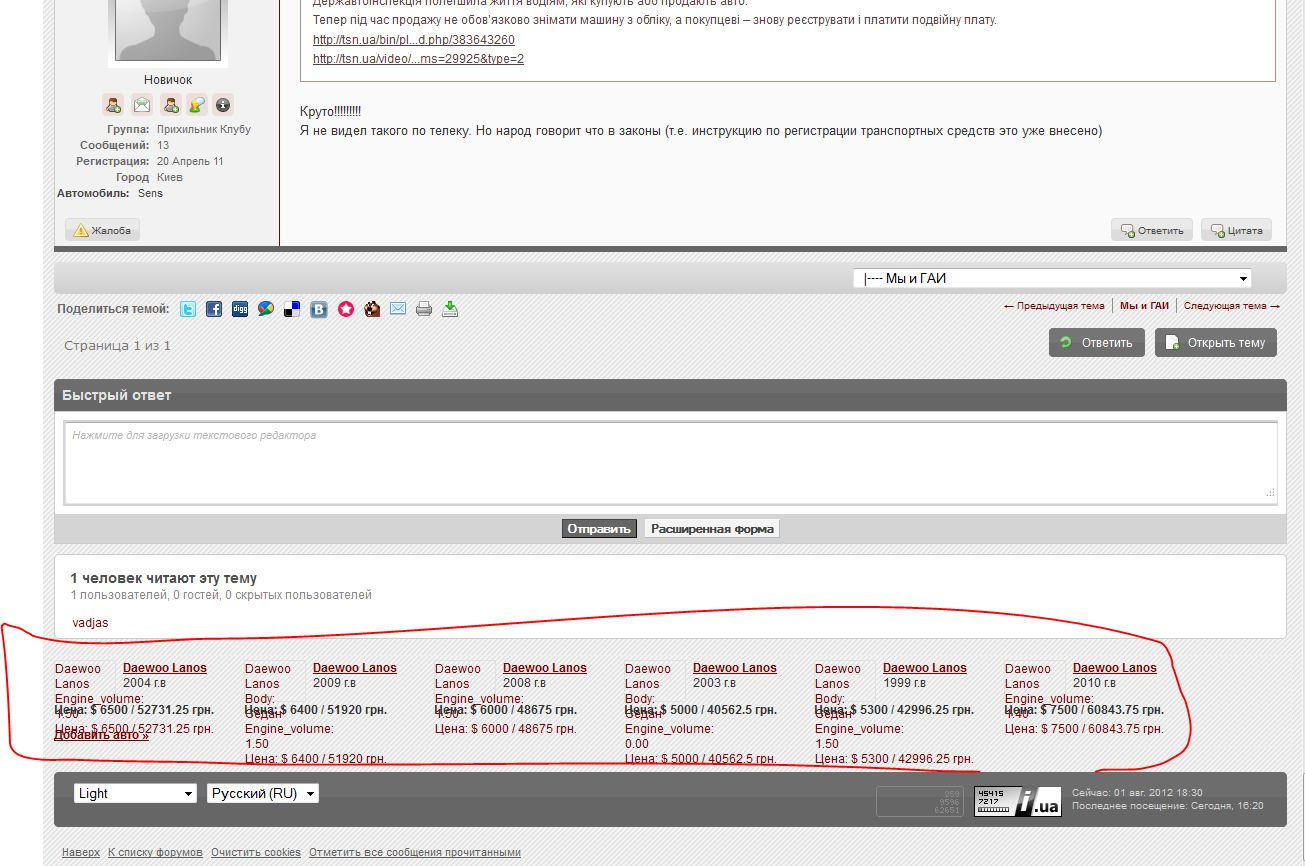
Task: Share topic via Digg icon
Action: (240, 309)
